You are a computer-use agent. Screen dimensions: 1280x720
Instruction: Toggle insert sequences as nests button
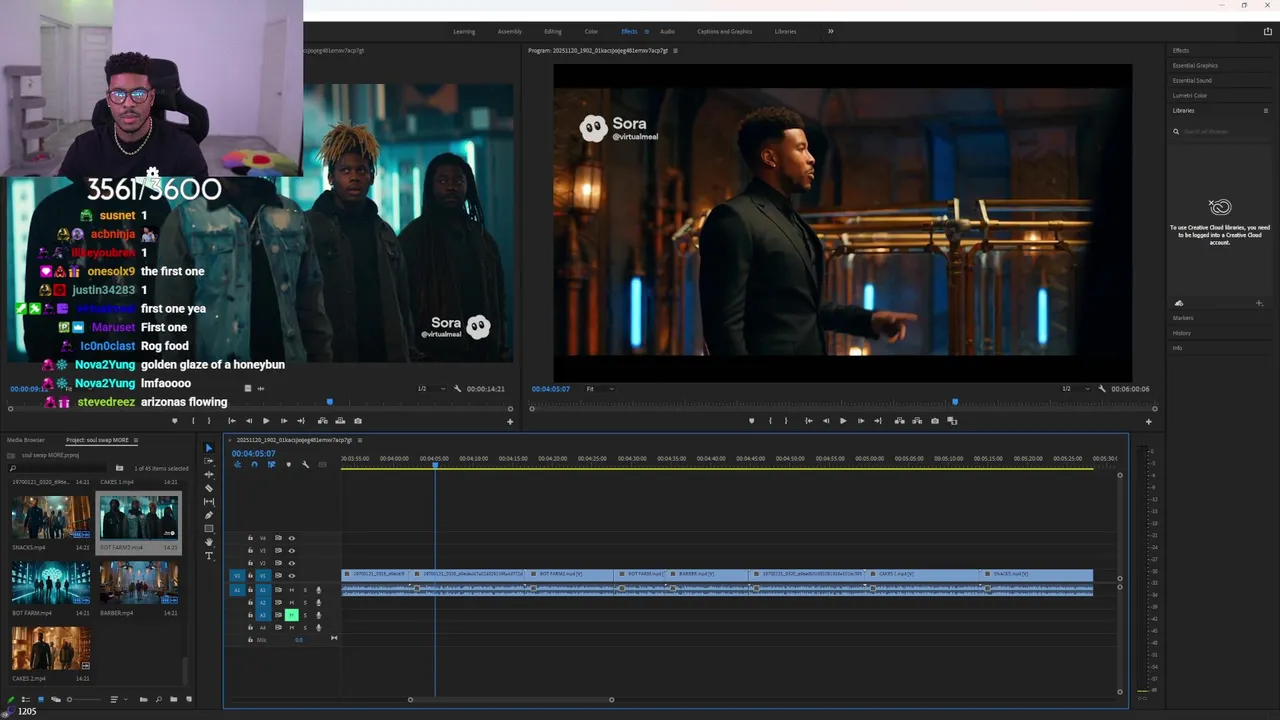coord(237,464)
